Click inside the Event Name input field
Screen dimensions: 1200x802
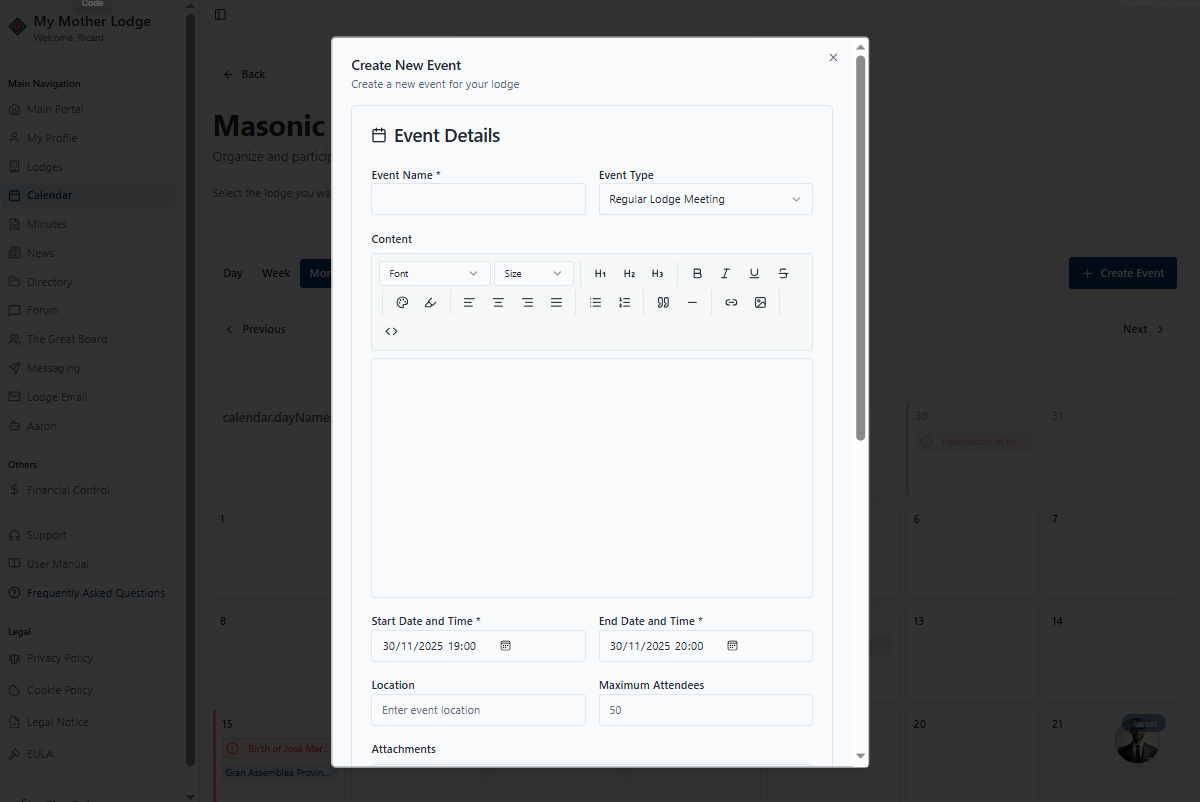tap(477, 199)
